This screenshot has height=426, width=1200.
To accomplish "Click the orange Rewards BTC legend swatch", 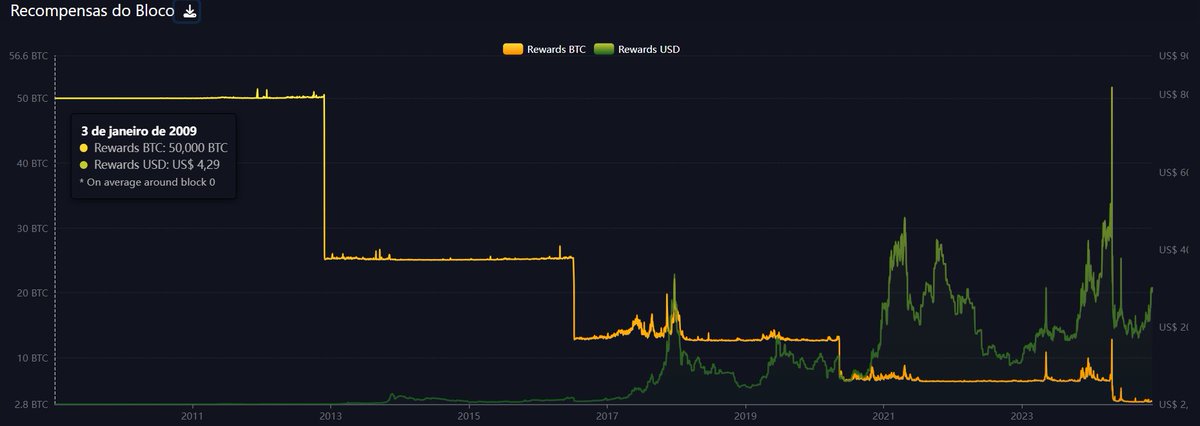I will [512, 49].
